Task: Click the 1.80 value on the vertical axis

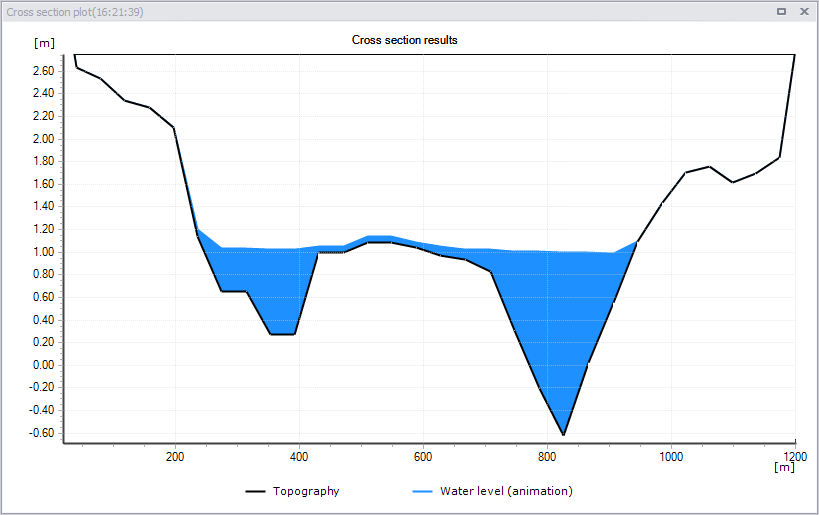Action: pos(43,161)
